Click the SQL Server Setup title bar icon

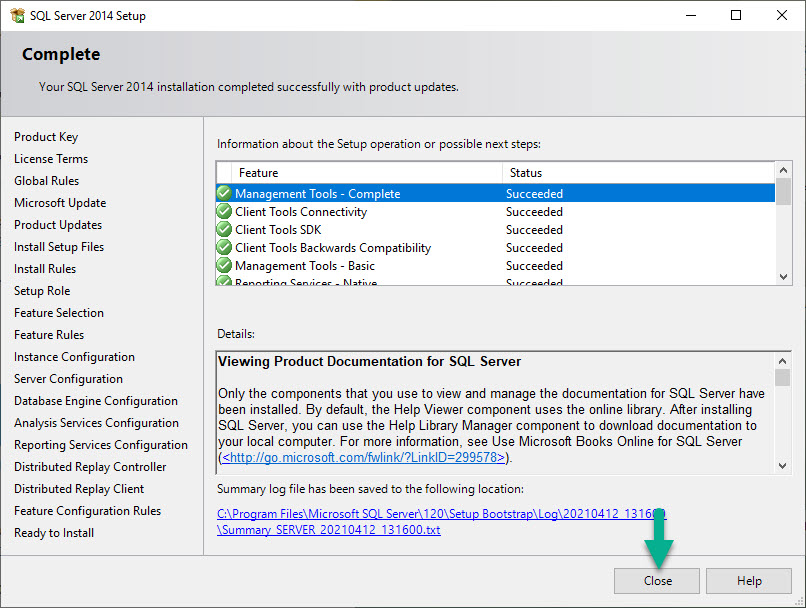[17, 15]
